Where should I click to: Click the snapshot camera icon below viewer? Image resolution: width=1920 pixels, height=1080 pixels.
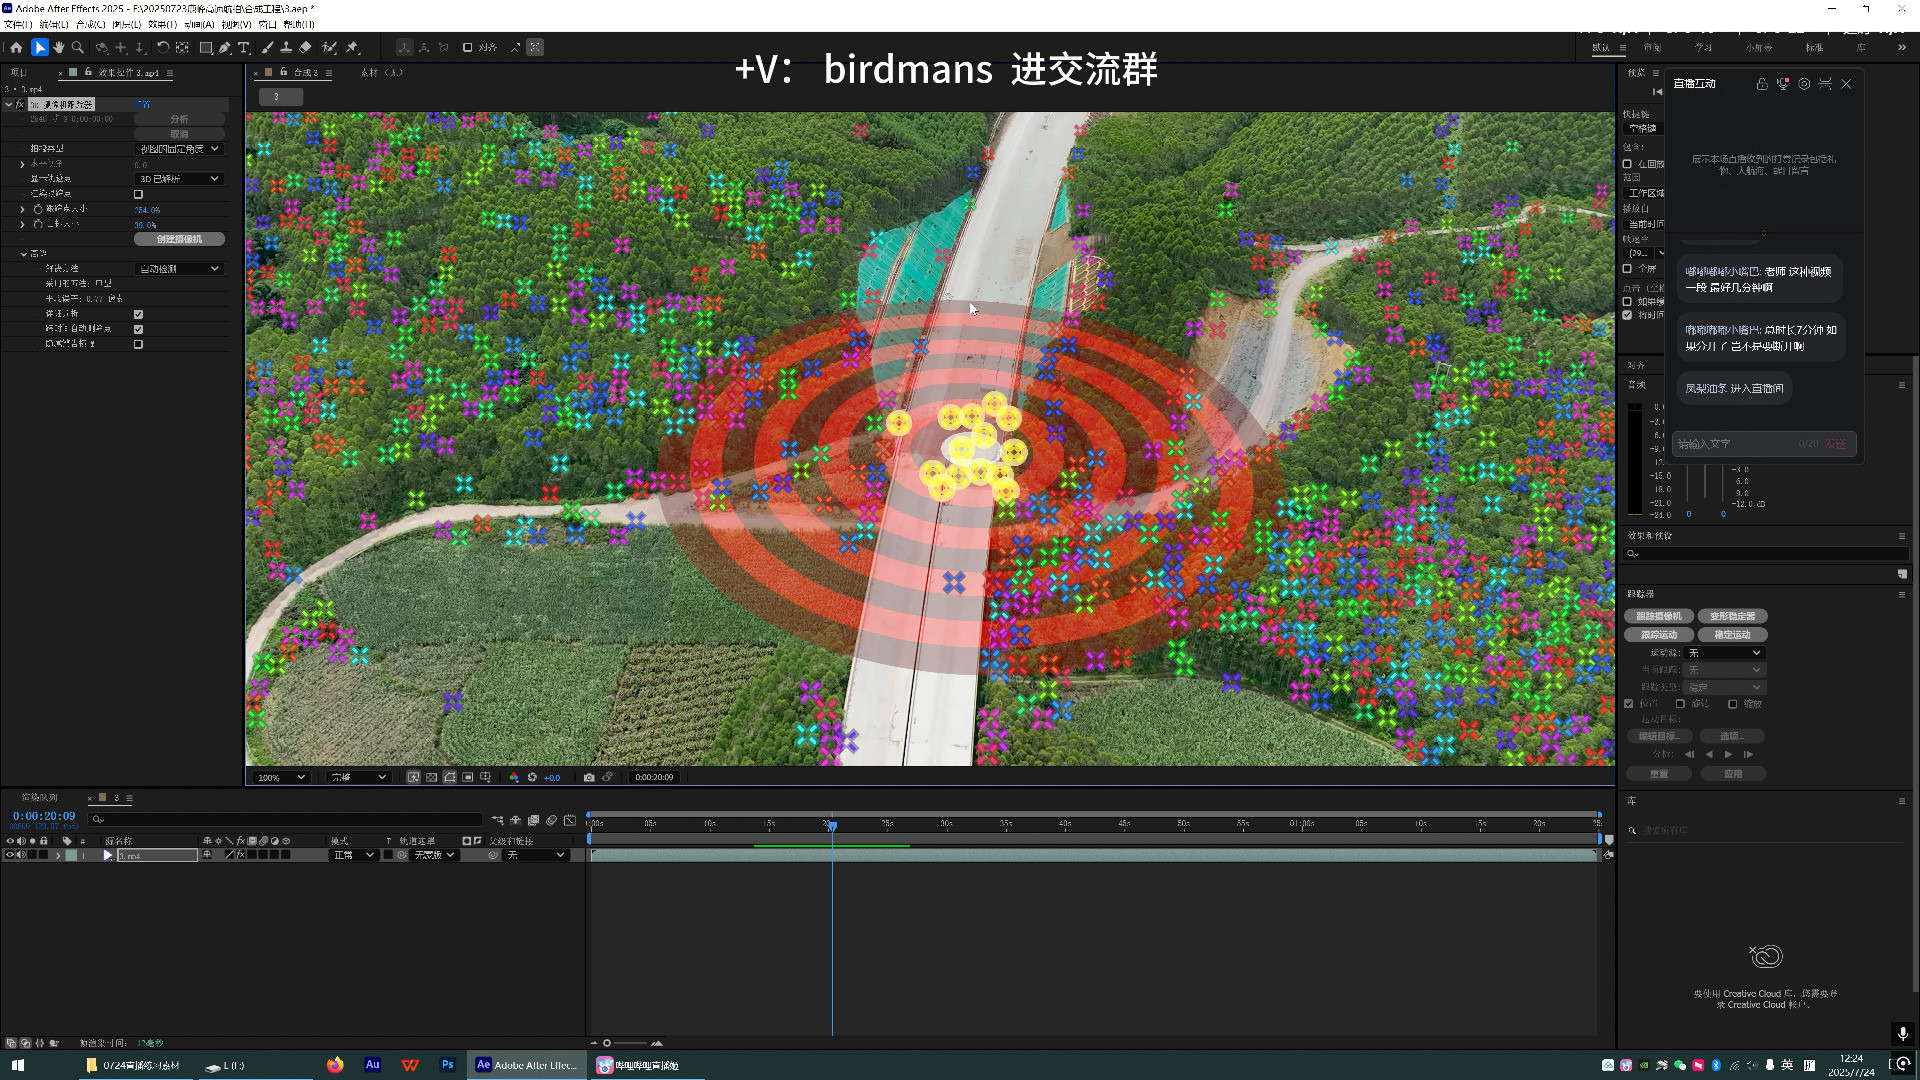click(589, 777)
